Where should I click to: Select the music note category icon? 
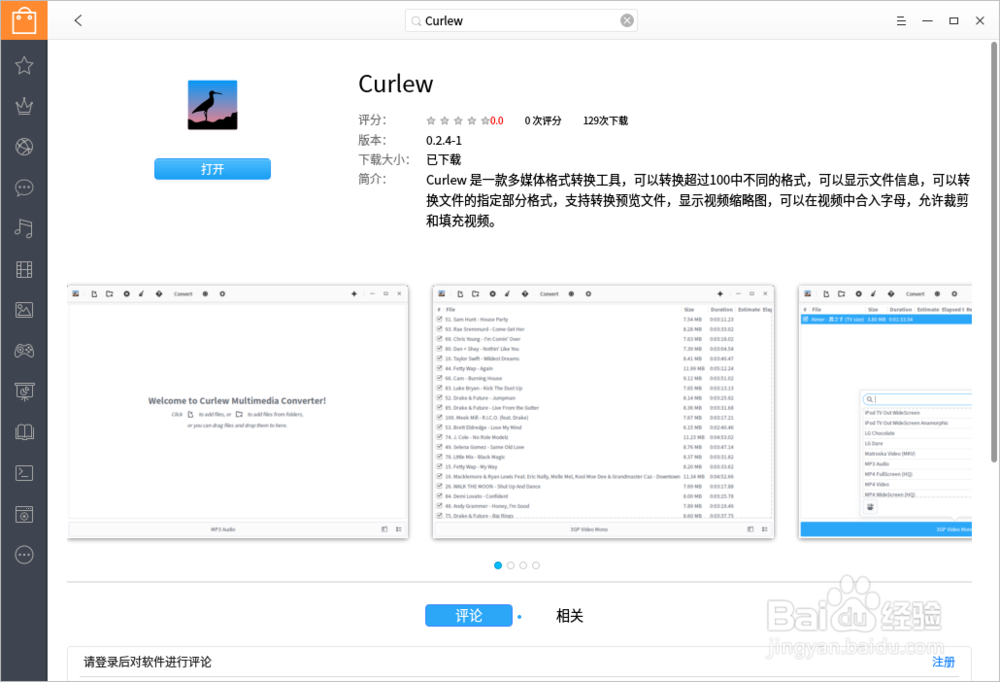tap(24, 228)
